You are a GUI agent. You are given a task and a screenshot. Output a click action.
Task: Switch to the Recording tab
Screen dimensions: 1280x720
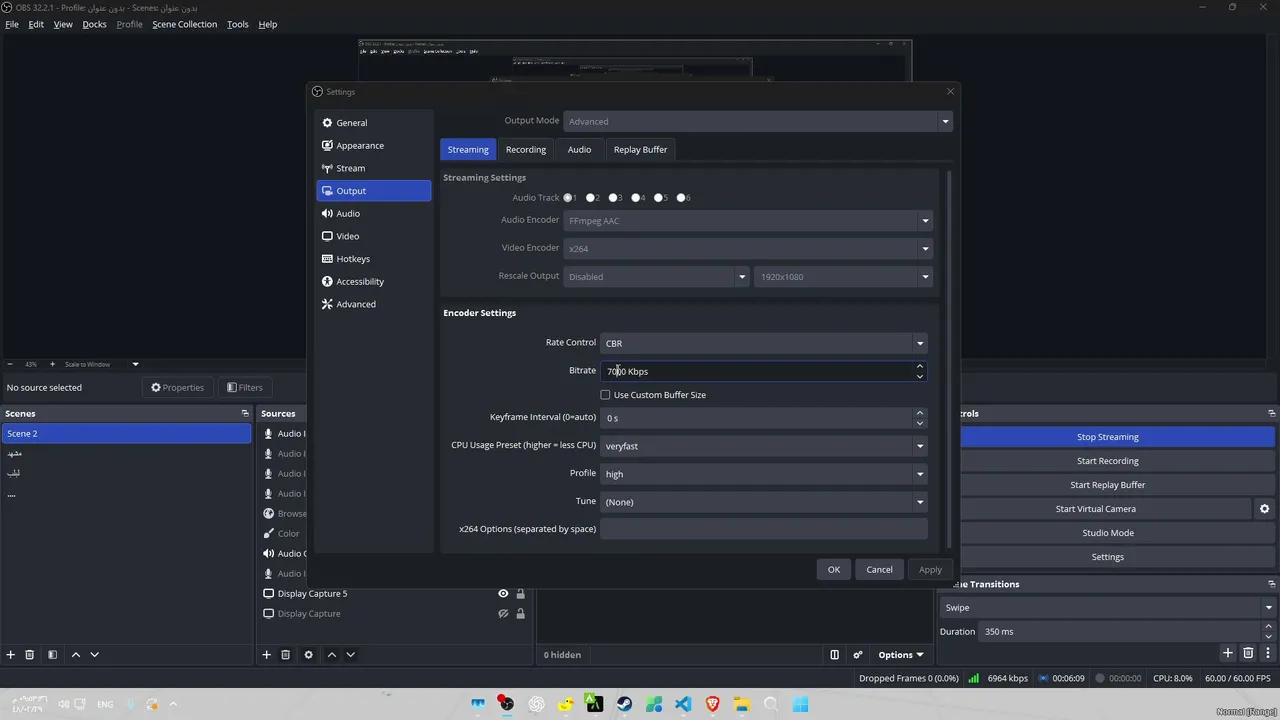526,149
